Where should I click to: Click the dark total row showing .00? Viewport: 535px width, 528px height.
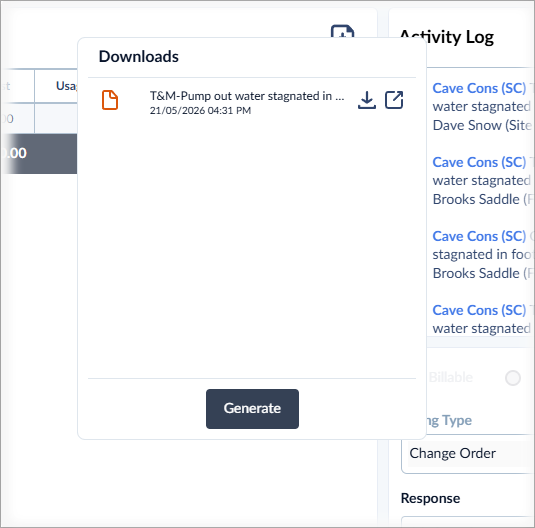tap(39, 153)
